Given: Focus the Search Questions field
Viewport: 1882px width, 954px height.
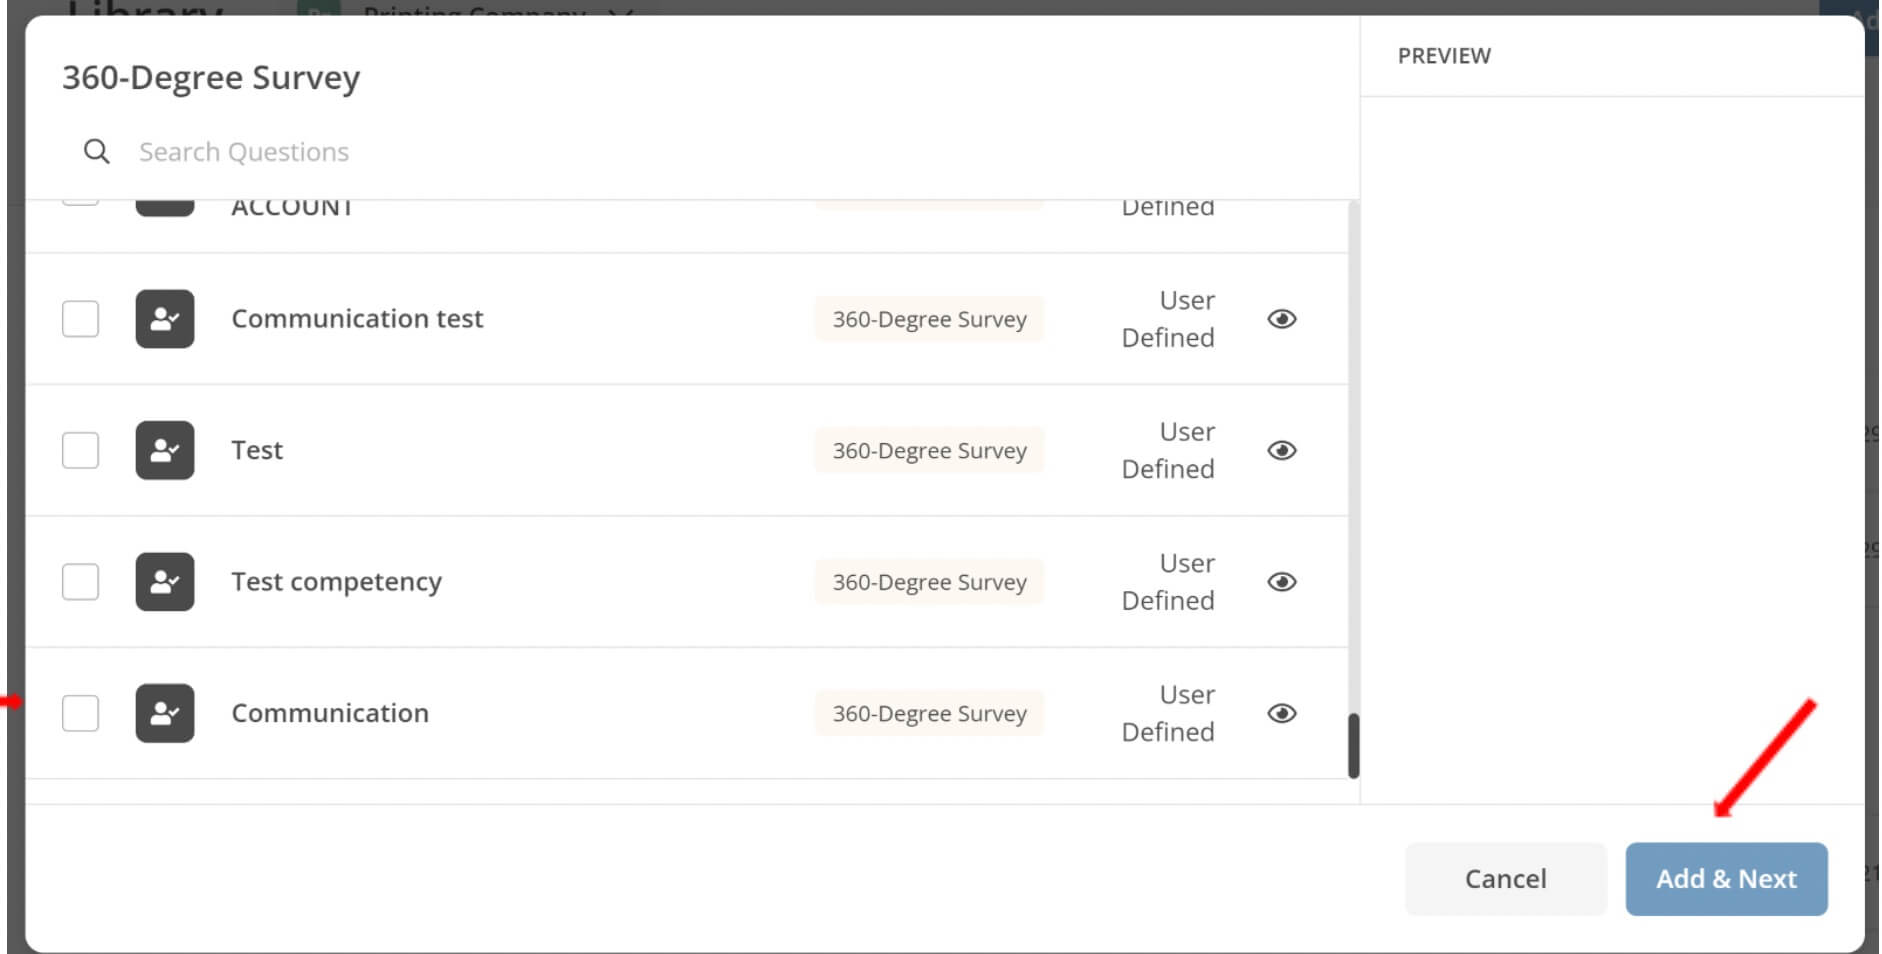Looking at the screenshot, I should tap(700, 152).
